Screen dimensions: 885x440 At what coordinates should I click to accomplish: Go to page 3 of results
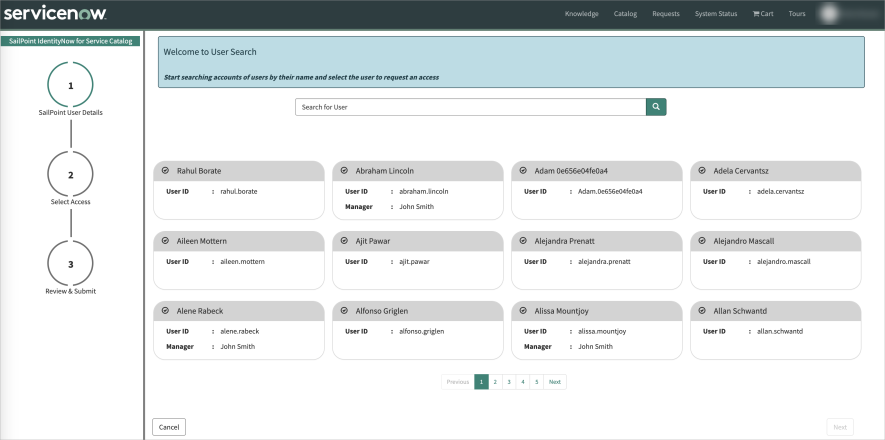[509, 382]
